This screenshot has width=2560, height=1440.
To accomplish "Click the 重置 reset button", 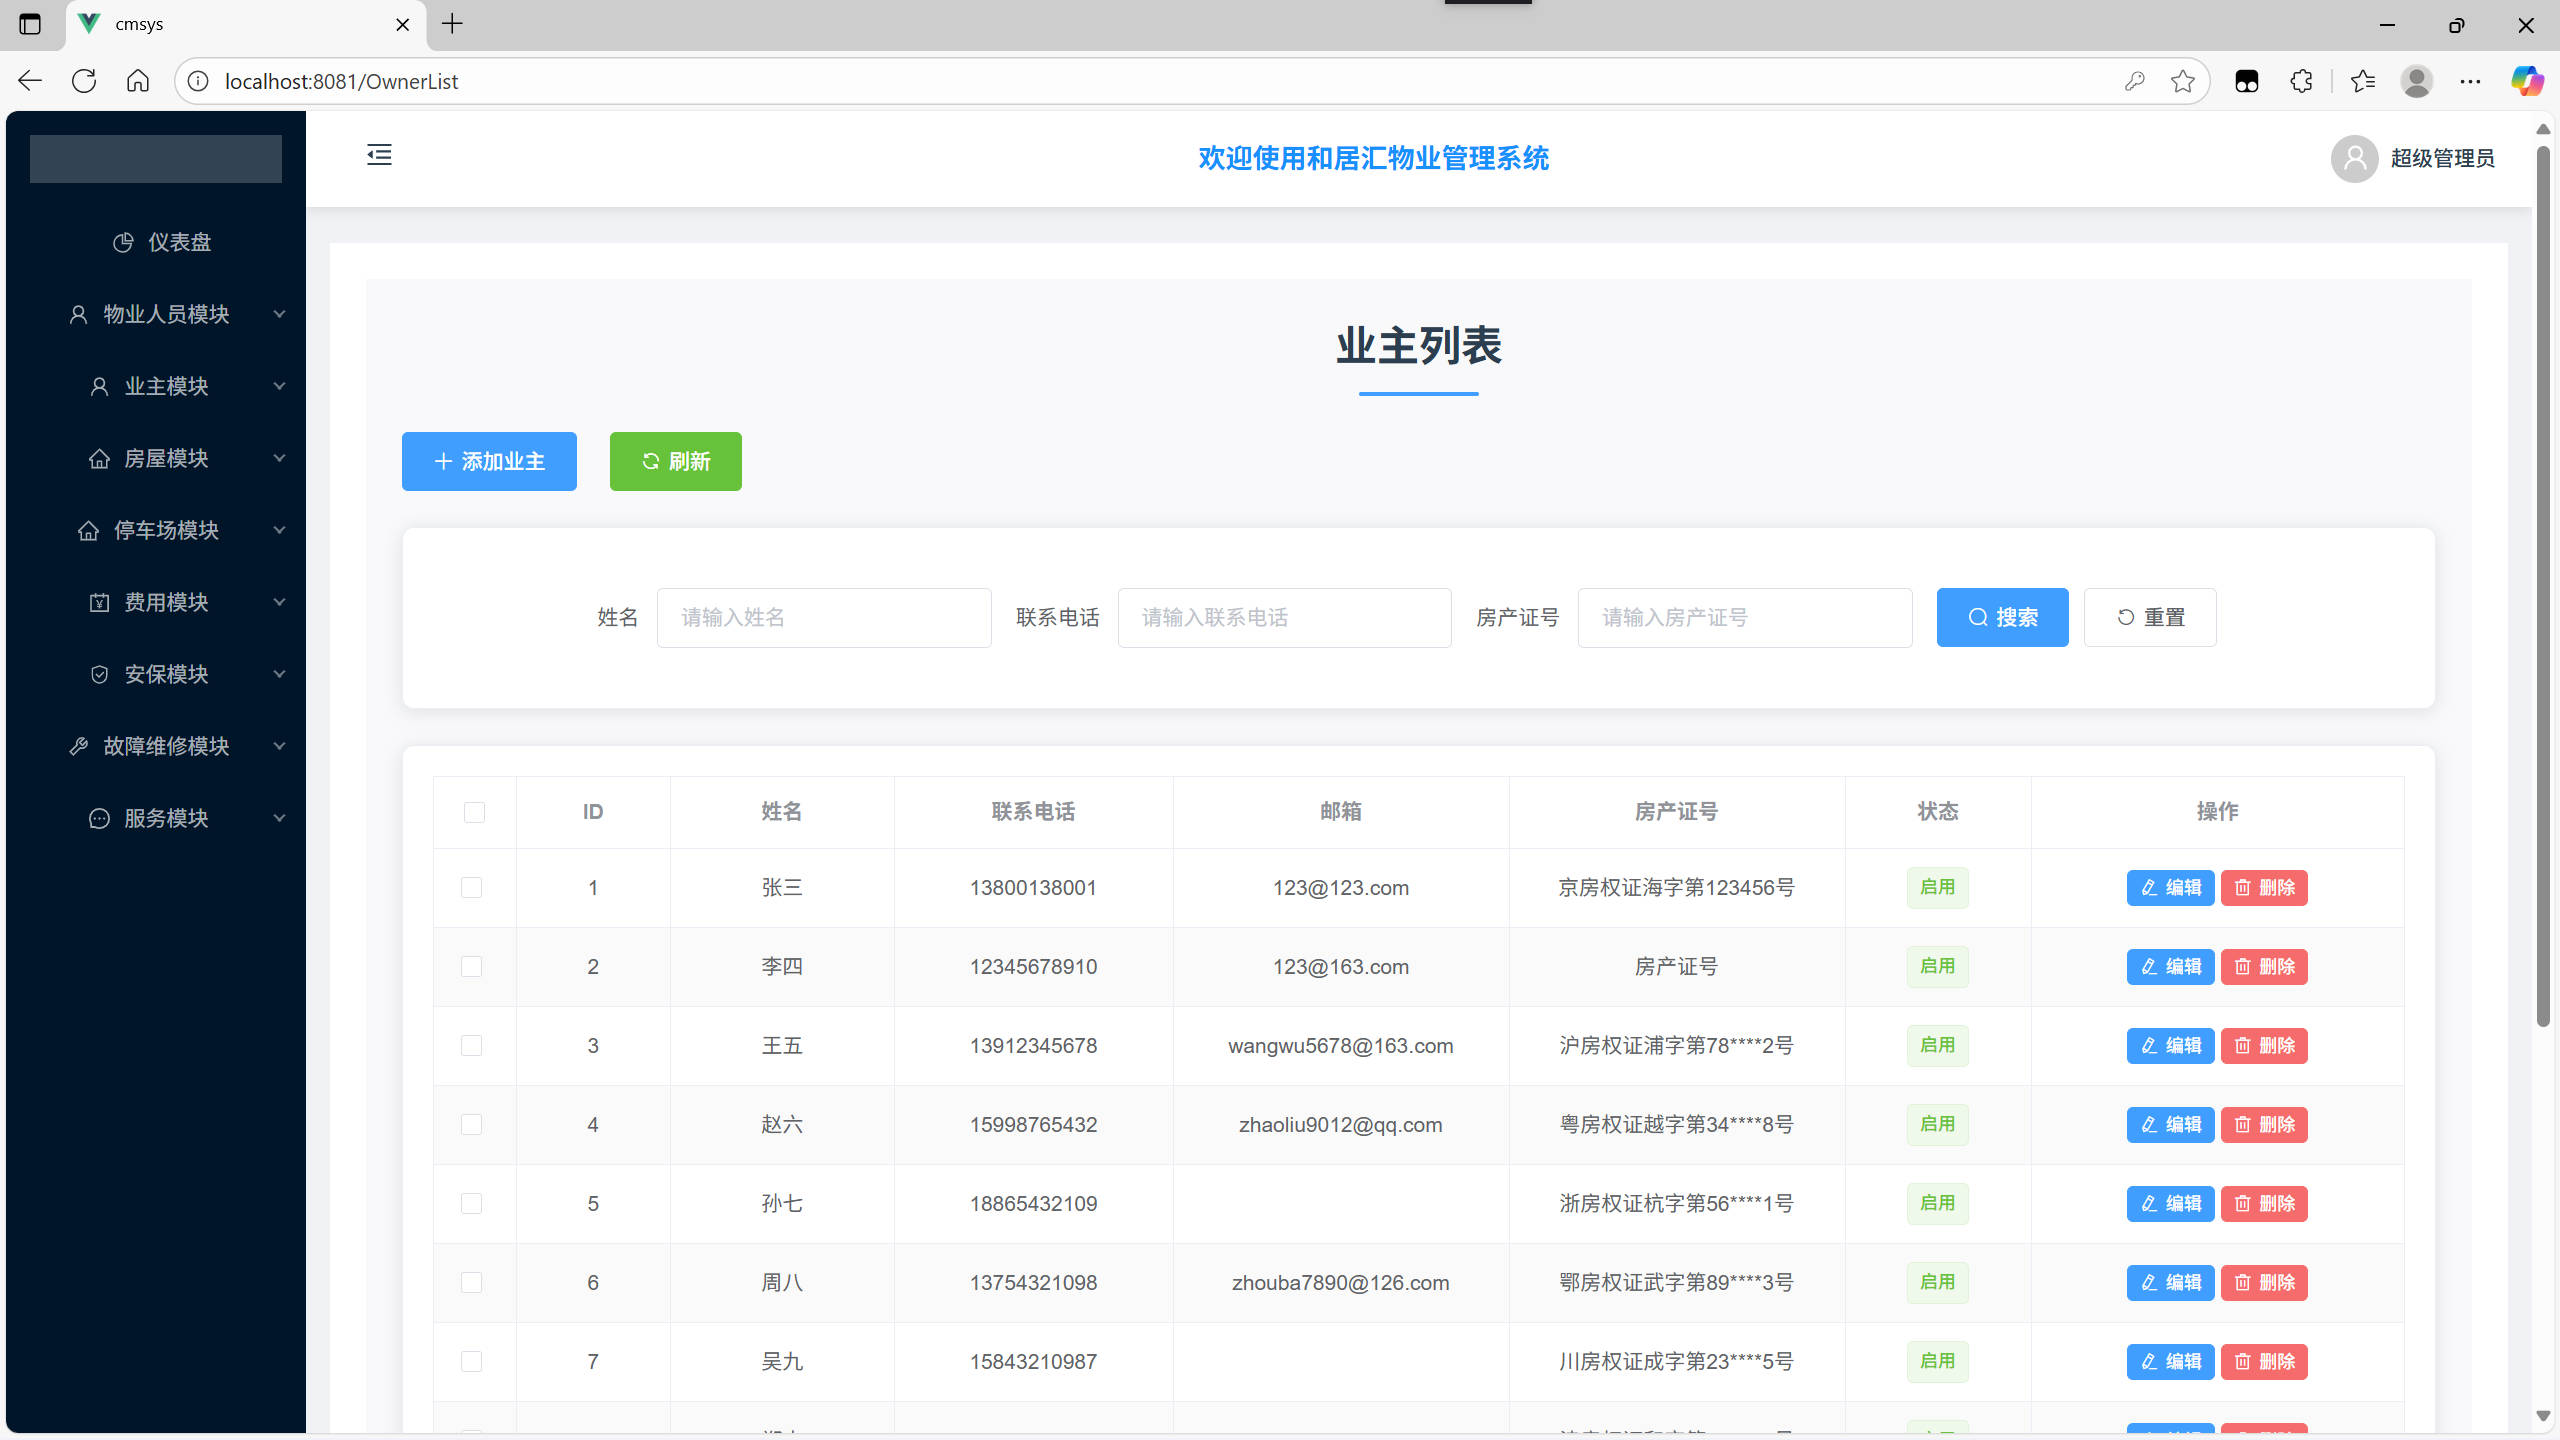I will click(2150, 617).
